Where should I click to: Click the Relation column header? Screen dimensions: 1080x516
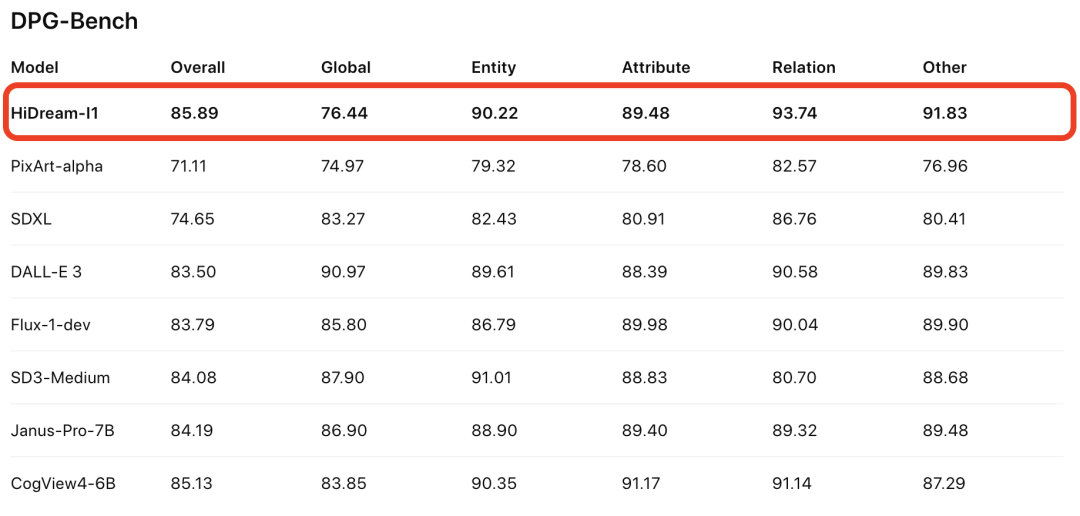[x=803, y=68]
